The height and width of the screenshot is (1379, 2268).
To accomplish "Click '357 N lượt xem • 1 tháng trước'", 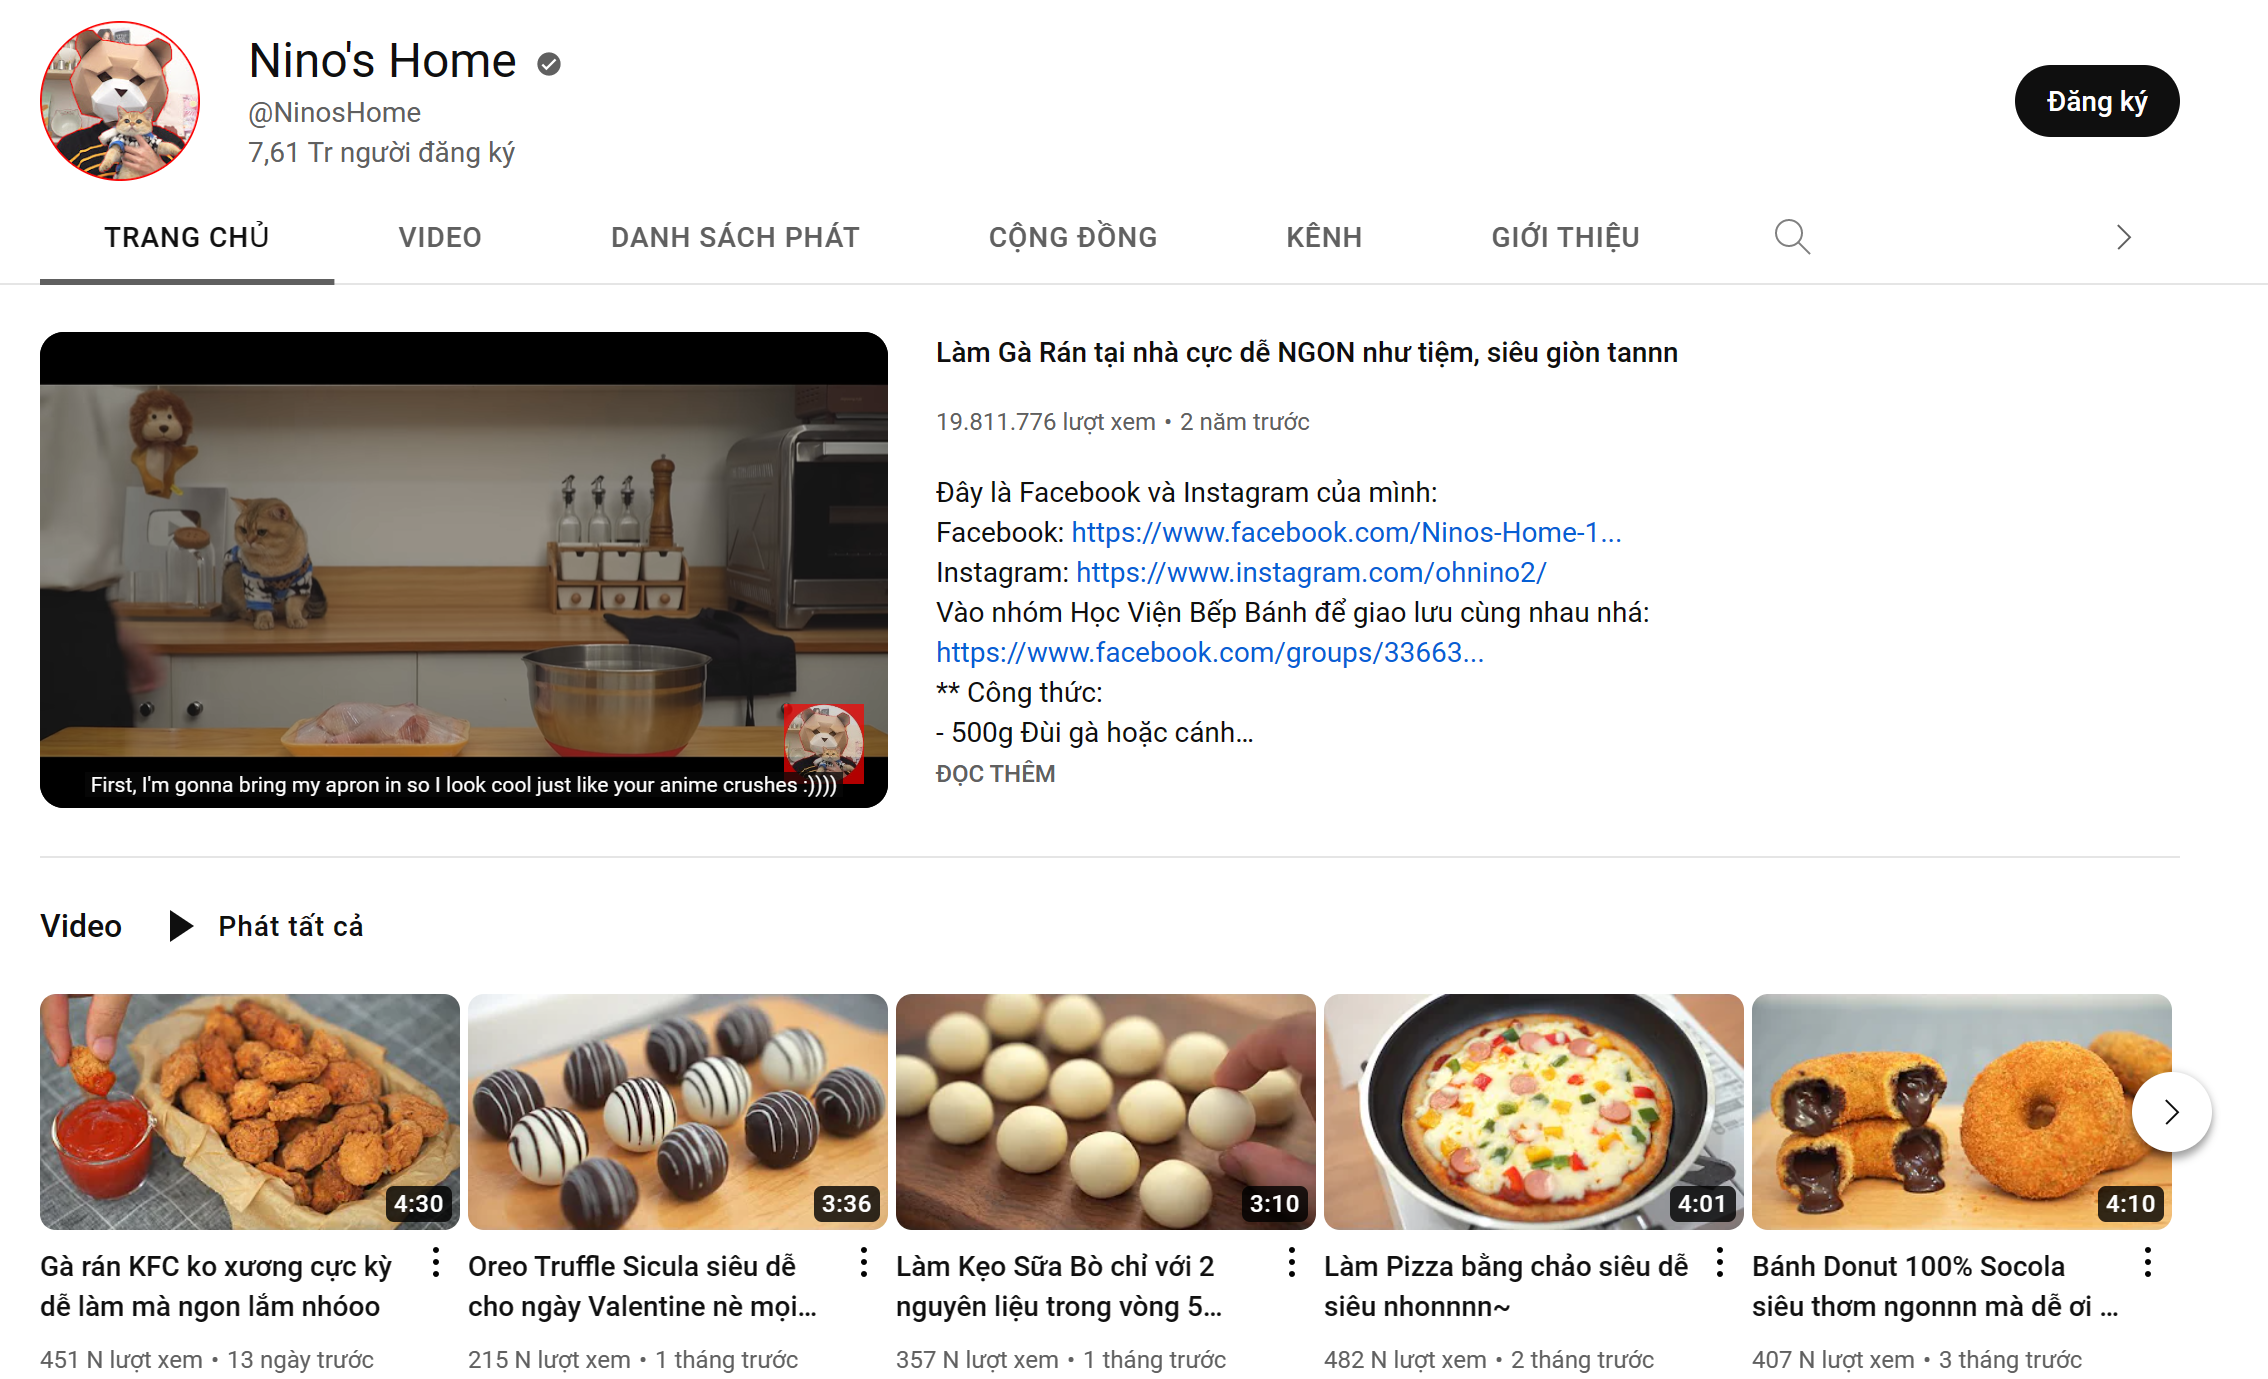I will pos(1061,1360).
